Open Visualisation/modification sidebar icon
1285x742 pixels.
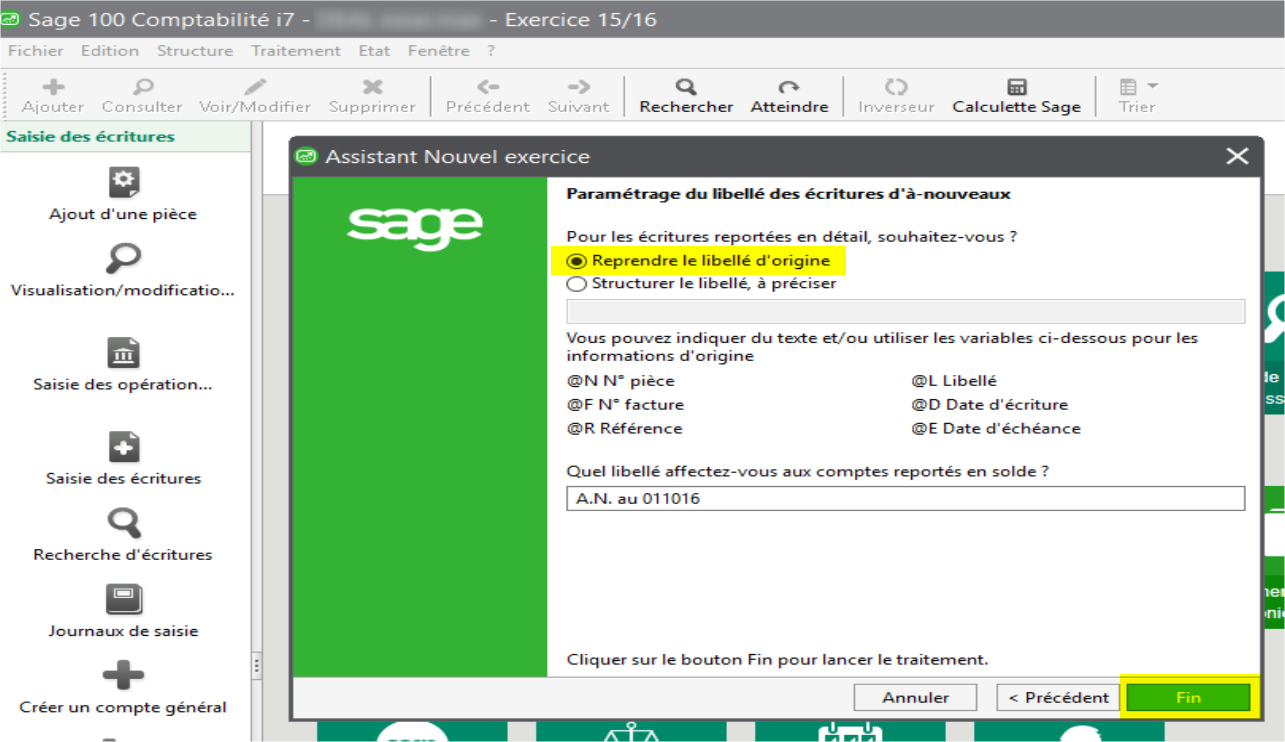pos(123,259)
